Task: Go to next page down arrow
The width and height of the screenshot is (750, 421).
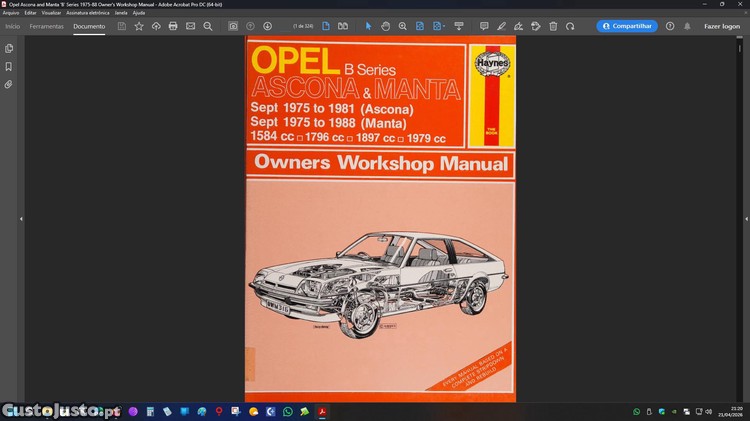Action: click(x=267, y=26)
